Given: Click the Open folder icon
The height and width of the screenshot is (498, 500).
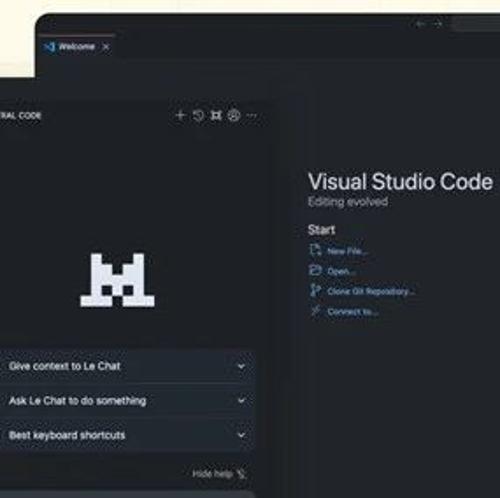Looking at the screenshot, I should point(315,270).
